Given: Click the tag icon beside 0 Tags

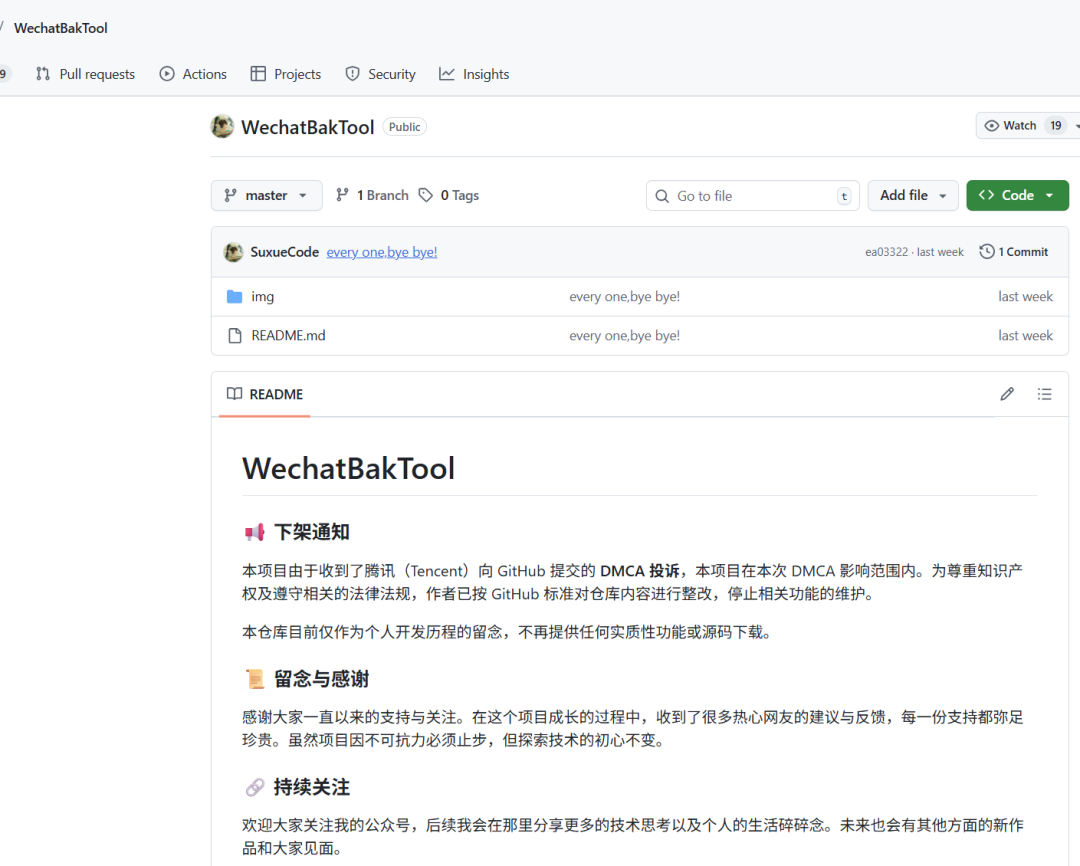Looking at the screenshot, I should tap(426, 195).
